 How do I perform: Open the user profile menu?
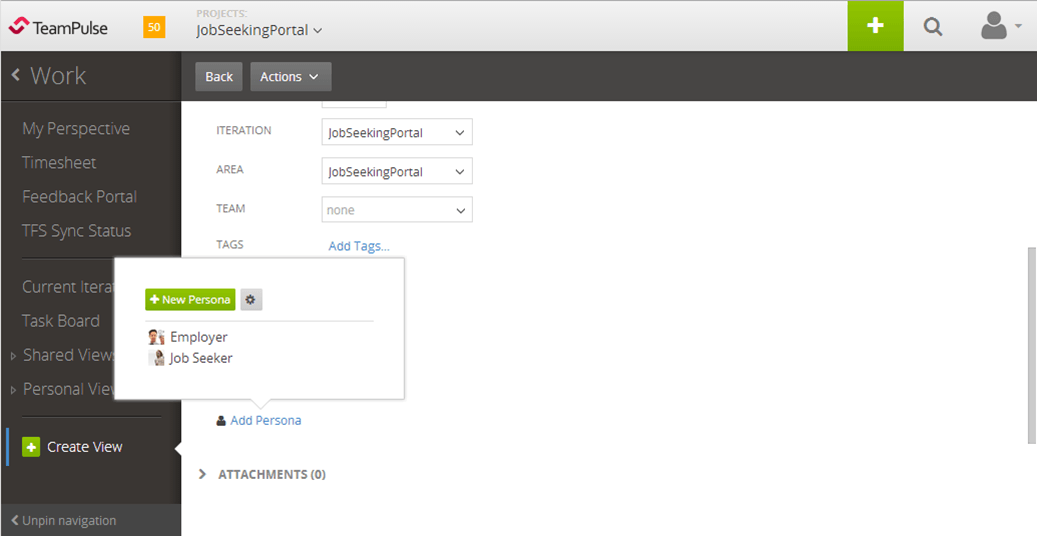pyautogui.click(x=1001, y=26)
